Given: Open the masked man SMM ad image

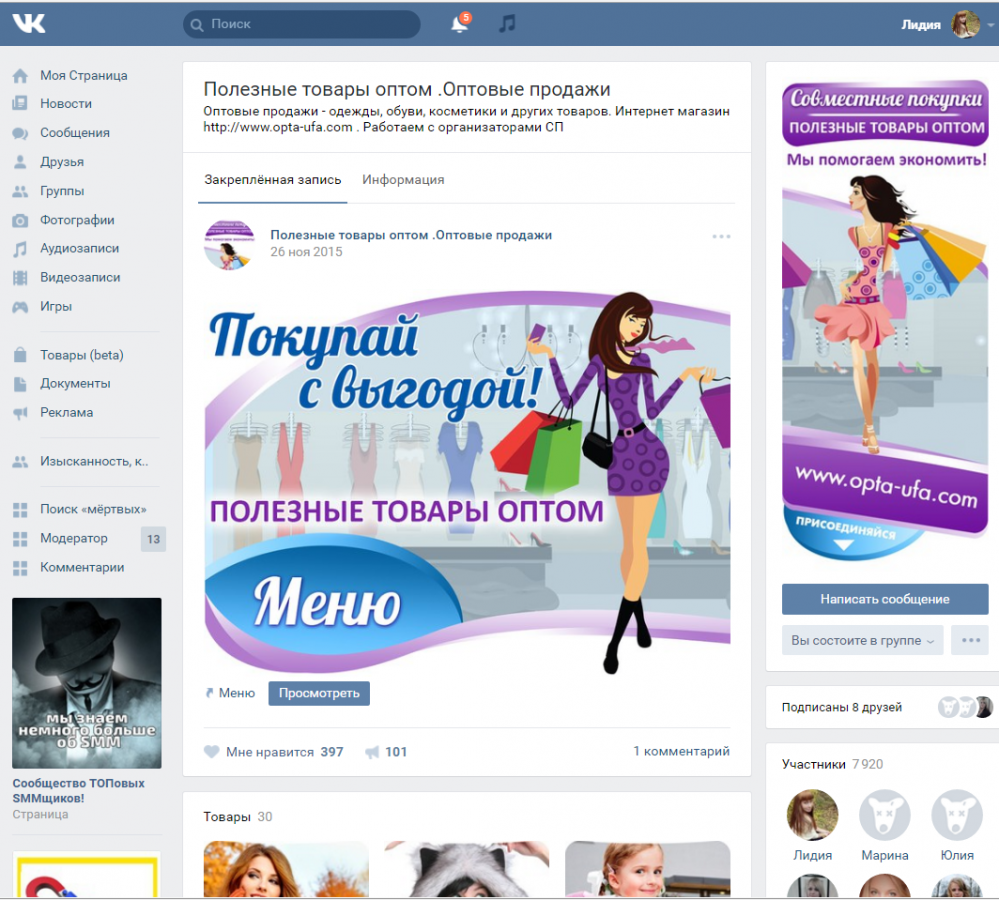Looking at the screenshot, I should [x=87, y=683].
